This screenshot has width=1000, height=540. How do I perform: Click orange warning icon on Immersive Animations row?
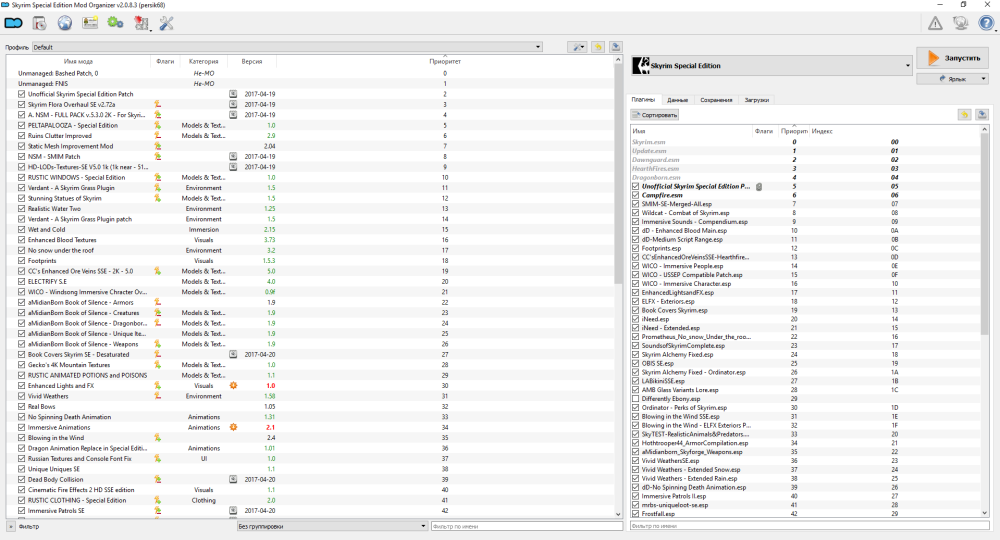tap(233, 427)
